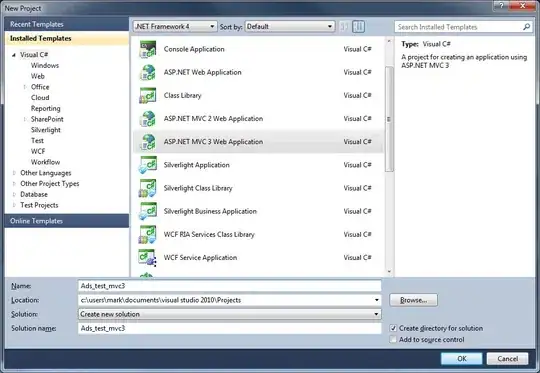
Task: Open the Location path dropdown
Action: [x=376, y=300]
